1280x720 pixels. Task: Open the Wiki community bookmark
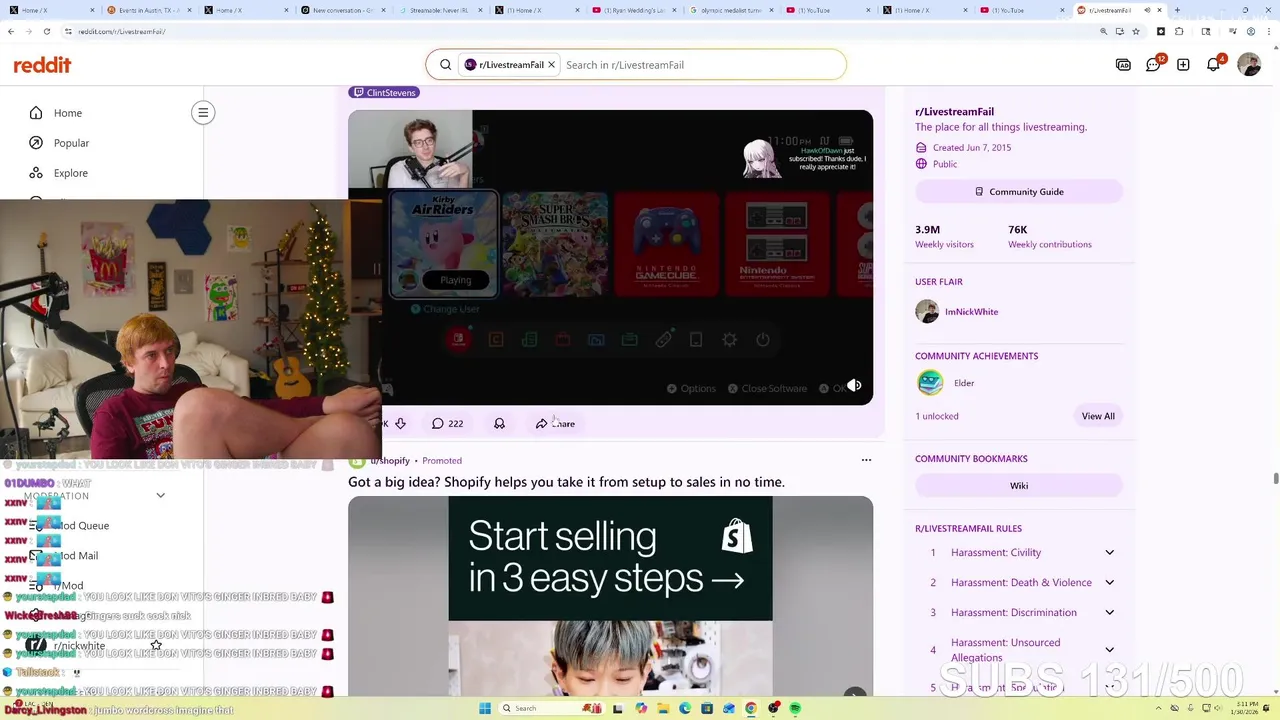click(1019, 486)
